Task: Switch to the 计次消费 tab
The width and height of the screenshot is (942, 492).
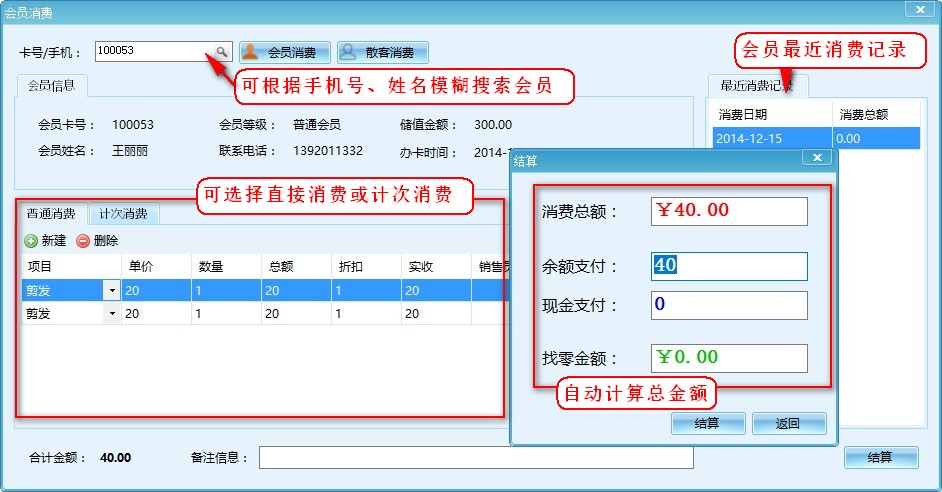Action: point(123,214)
